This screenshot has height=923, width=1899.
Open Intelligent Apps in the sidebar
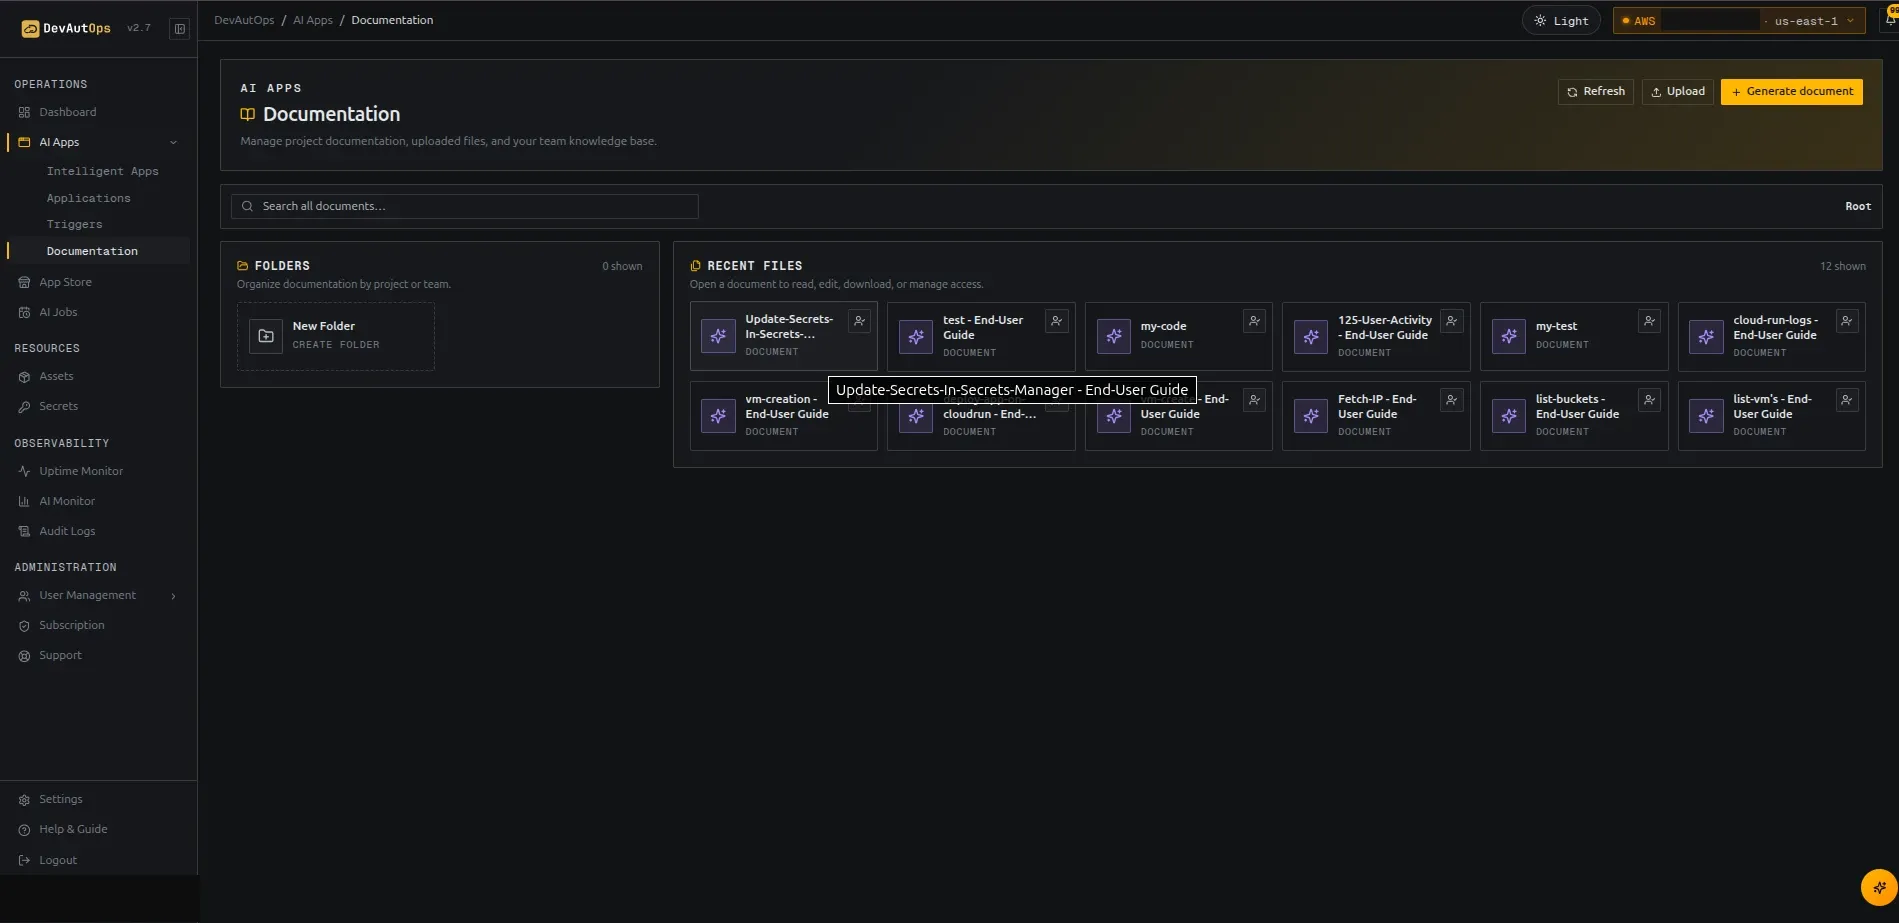point(102,172)
